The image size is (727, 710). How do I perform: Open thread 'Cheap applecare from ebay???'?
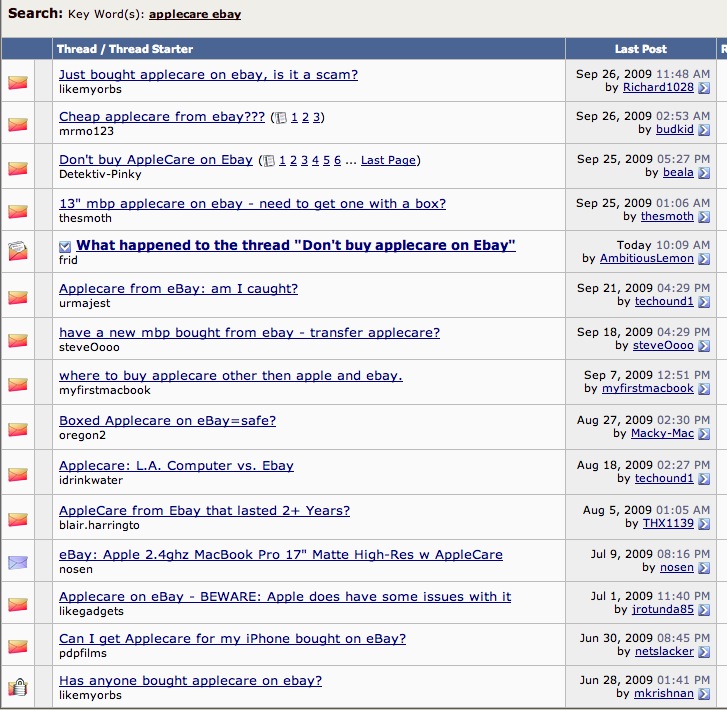point(162,117)
